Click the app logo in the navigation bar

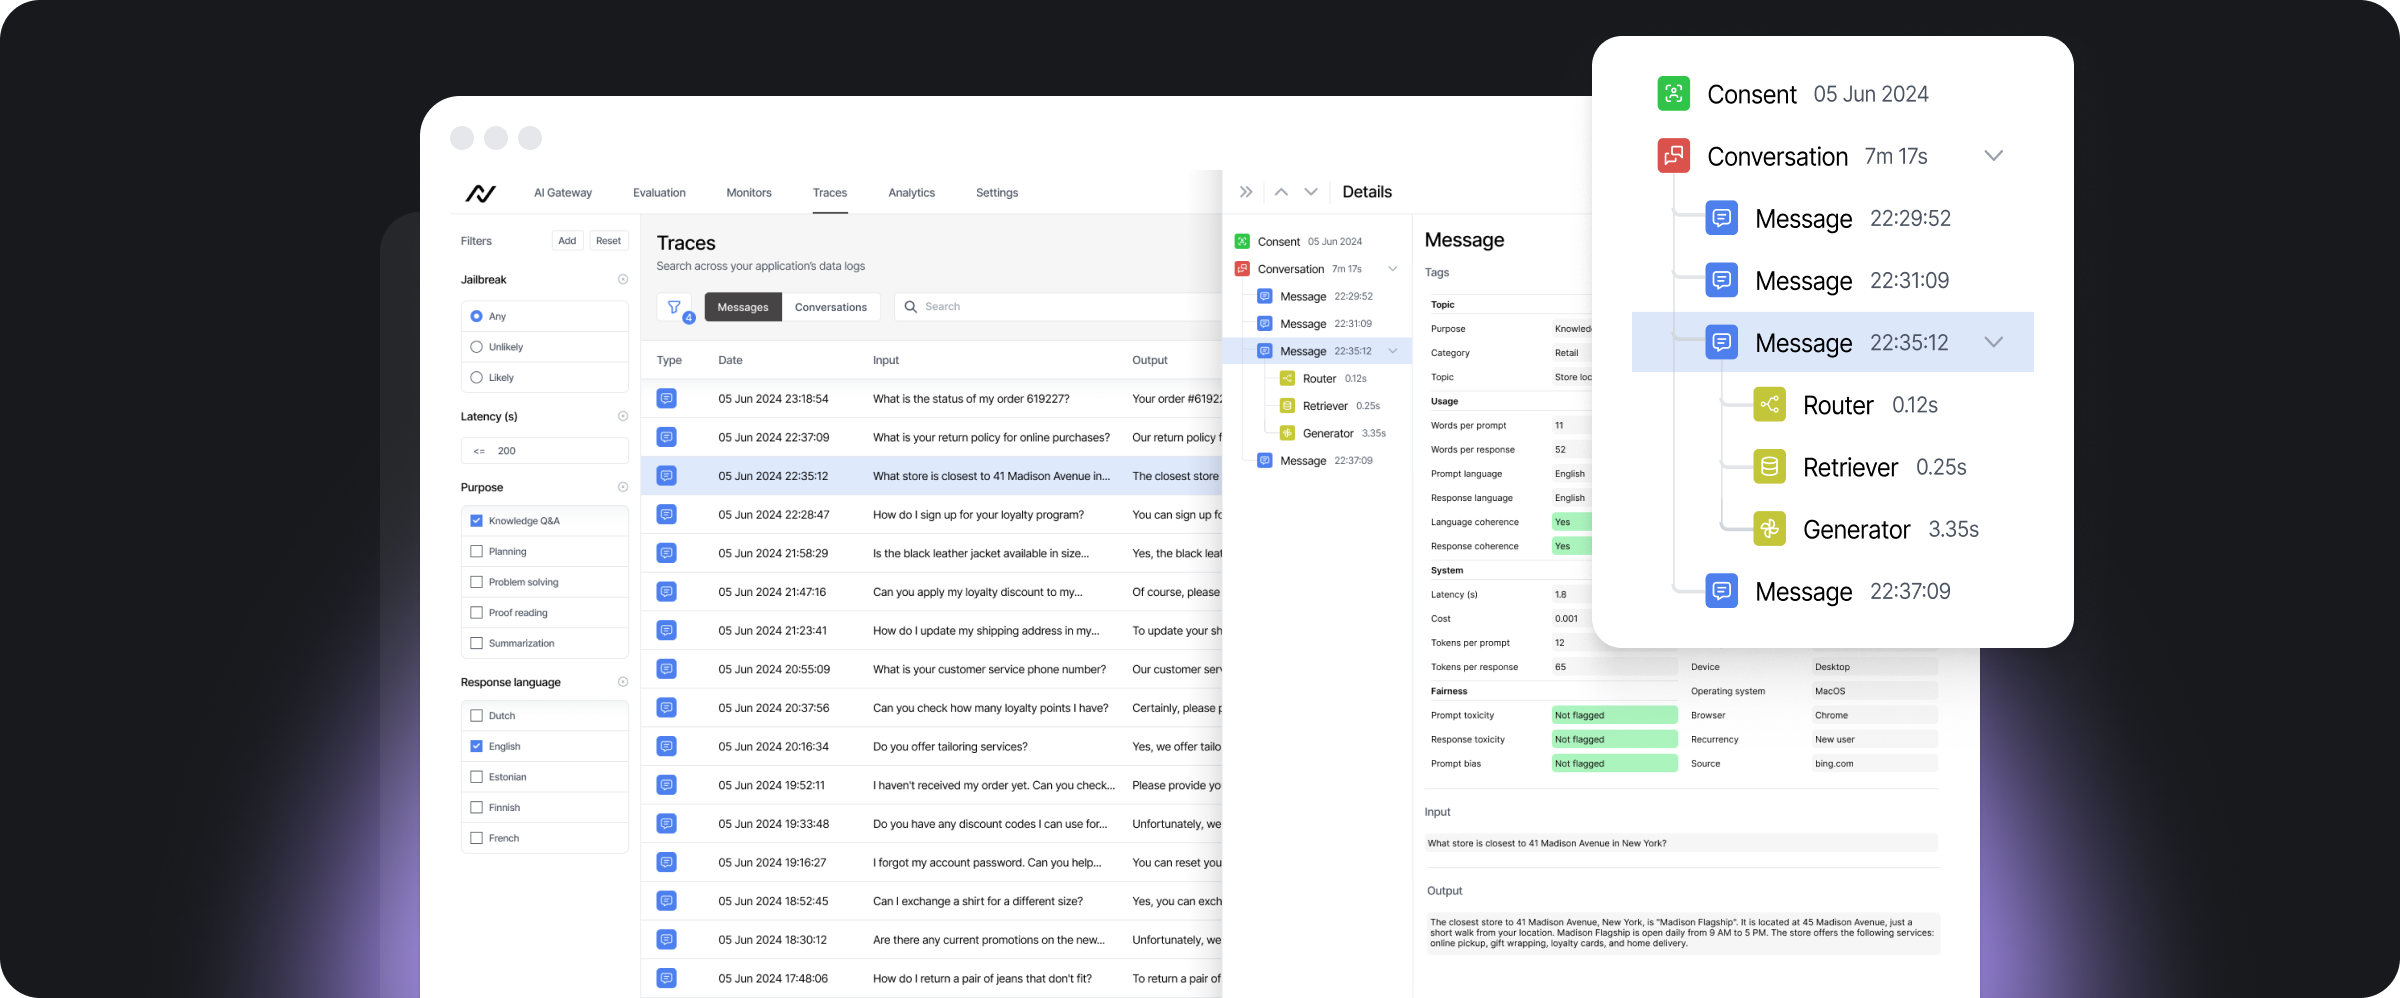point(480,193)
